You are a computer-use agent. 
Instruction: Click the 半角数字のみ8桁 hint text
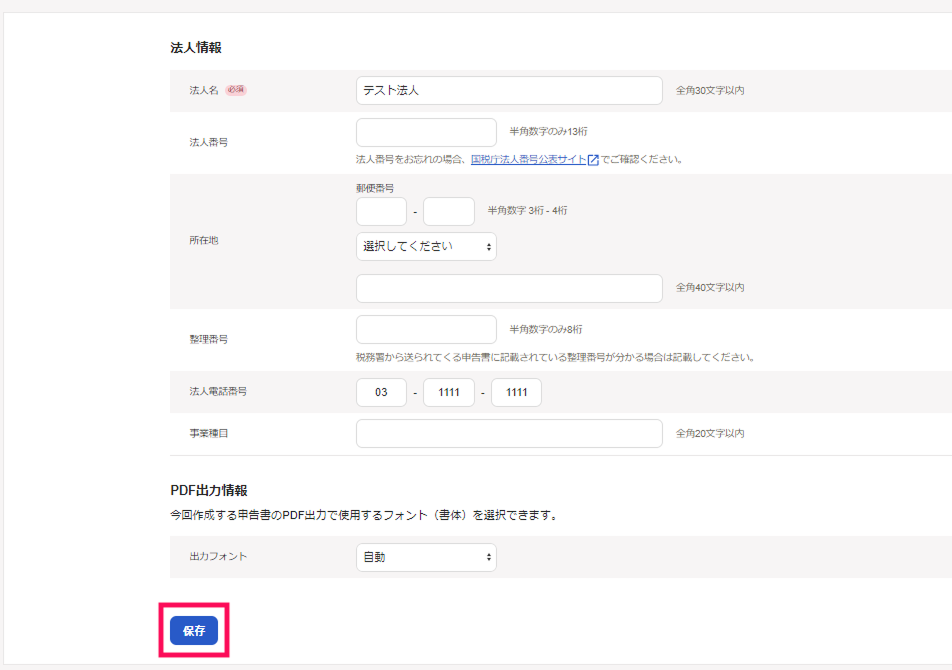coord(546,330)
